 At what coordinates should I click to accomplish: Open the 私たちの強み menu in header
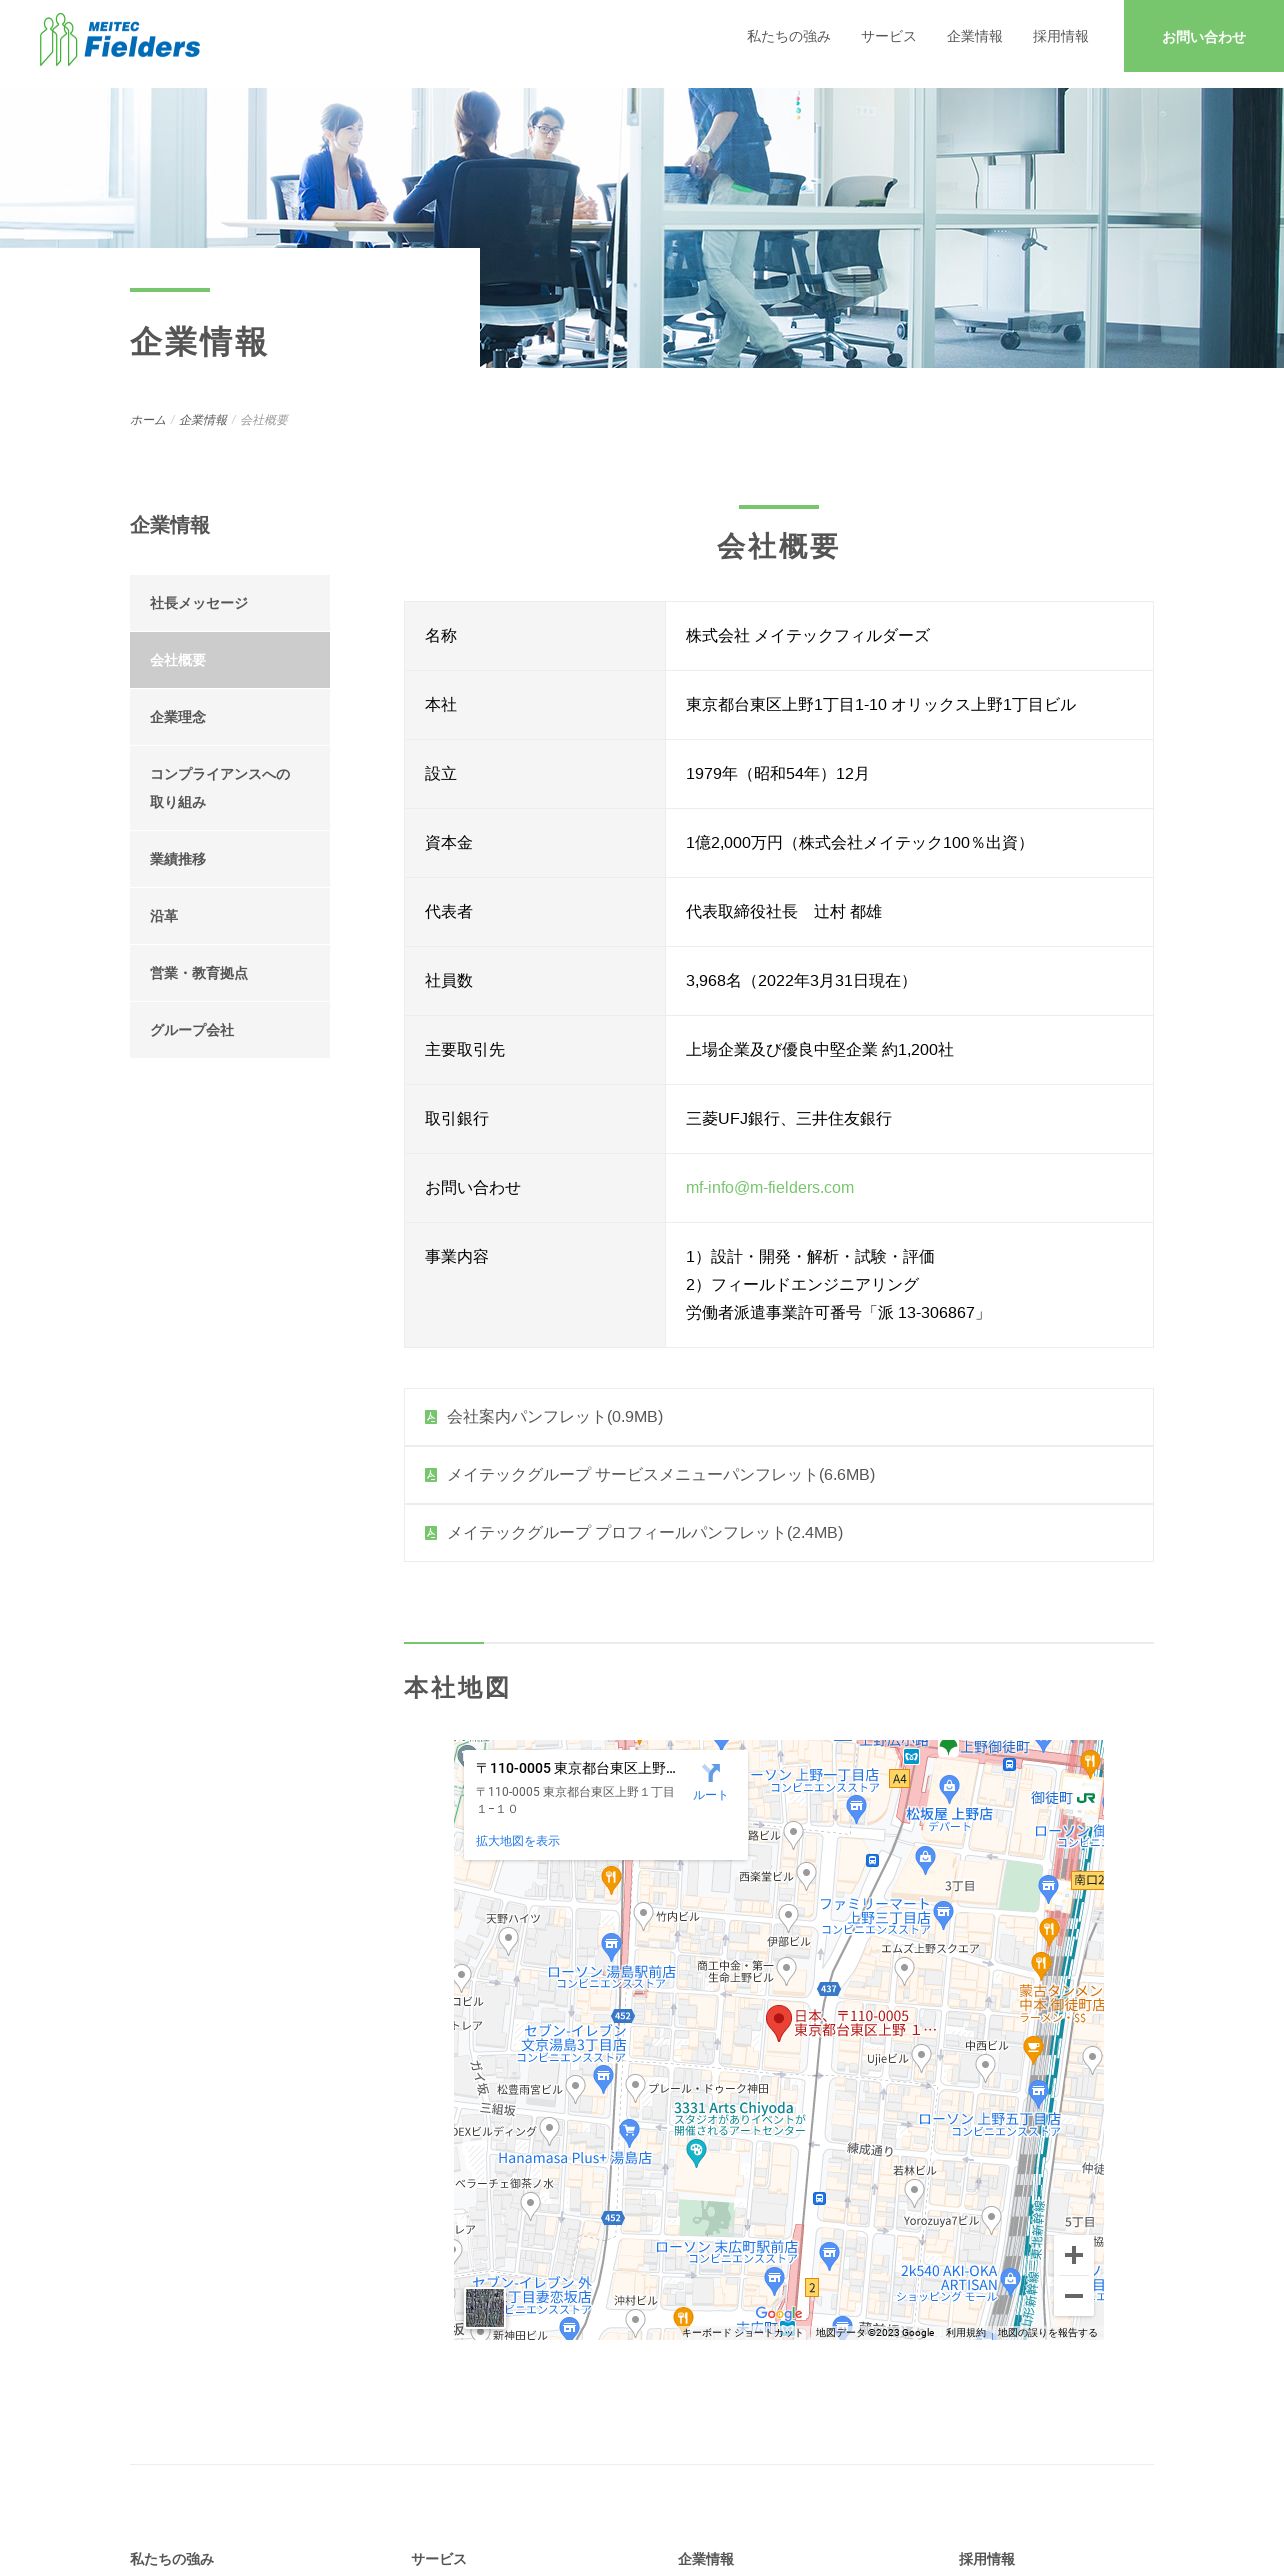coord(788,36)
